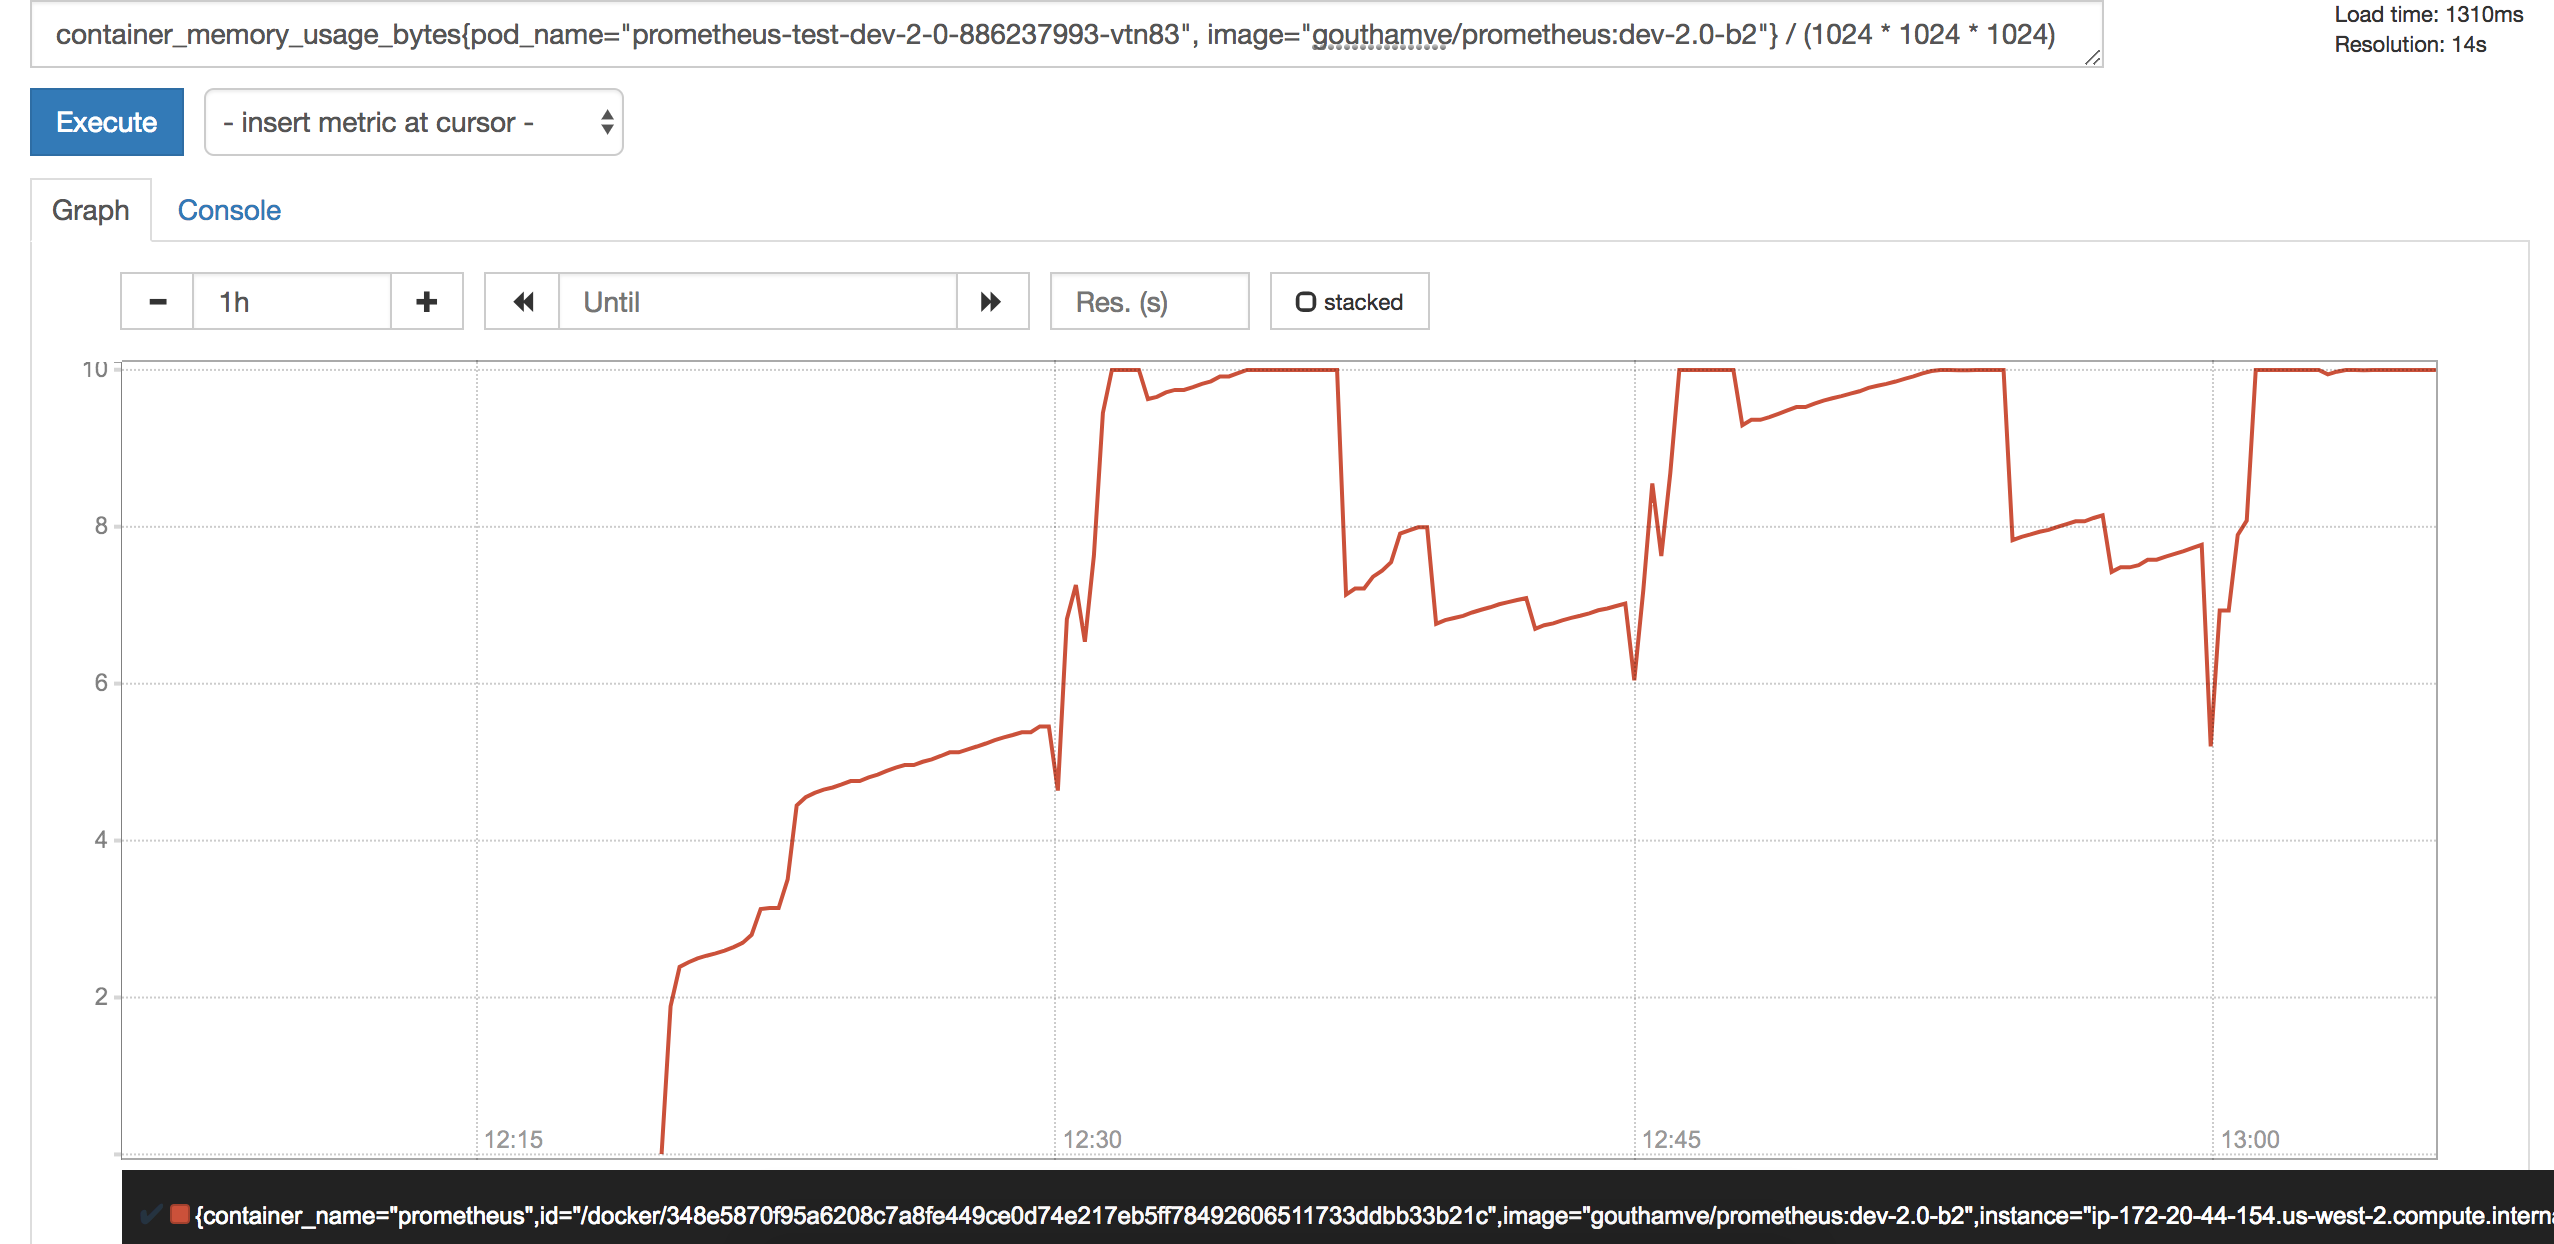Viewport: 2554px width, 1244px height.
Task: Click the minus button to shrink the time range
Action: [157, 302]
